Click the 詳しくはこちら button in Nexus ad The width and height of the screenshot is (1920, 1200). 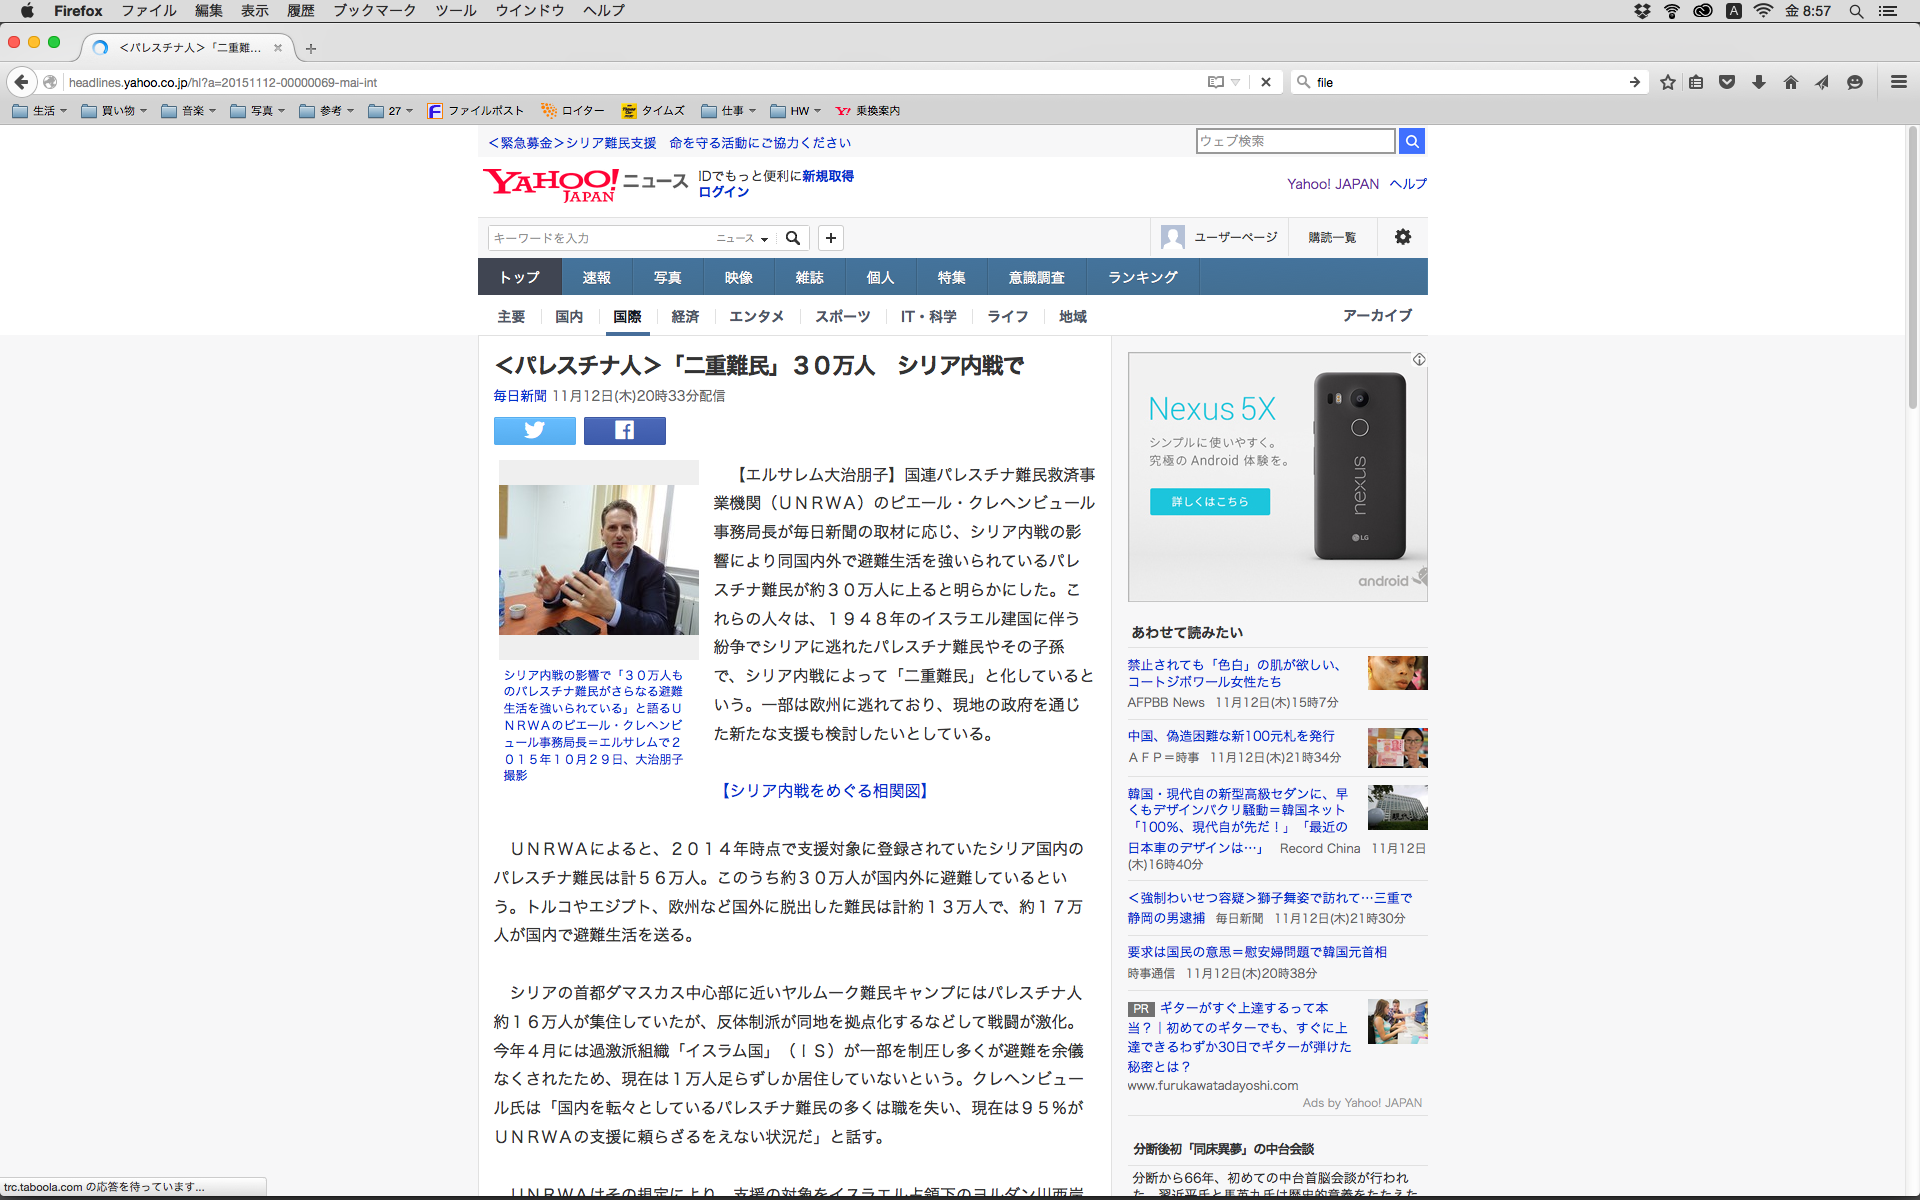[1209, 501]
